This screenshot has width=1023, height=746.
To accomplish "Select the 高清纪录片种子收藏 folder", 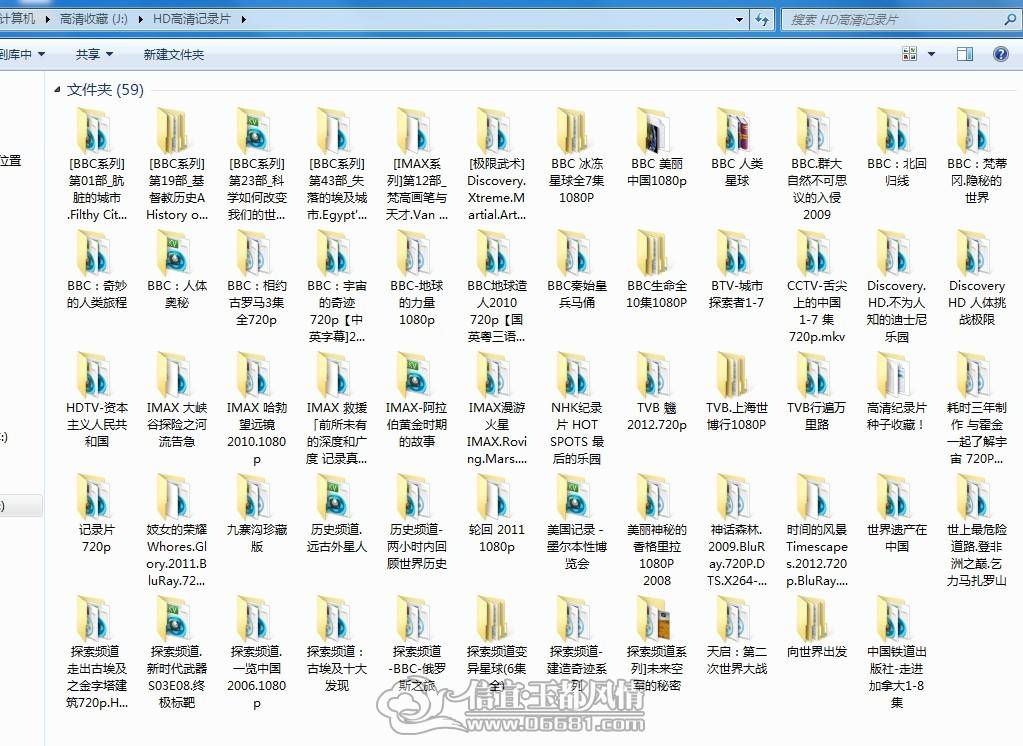I will coord(896,392).
